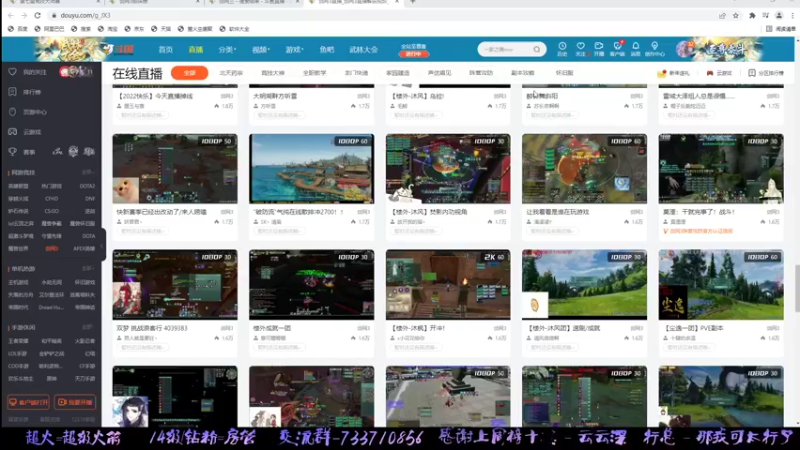800x450 pixels.
Task: Expand all under 单机热游 section
Action: (x=87, y=268)
